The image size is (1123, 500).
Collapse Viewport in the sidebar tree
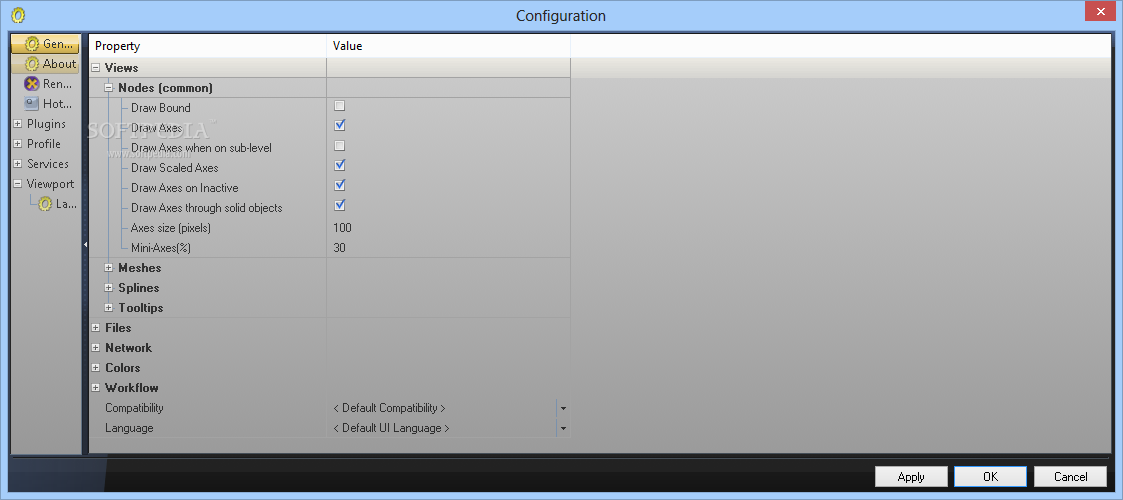click(17, 184)
